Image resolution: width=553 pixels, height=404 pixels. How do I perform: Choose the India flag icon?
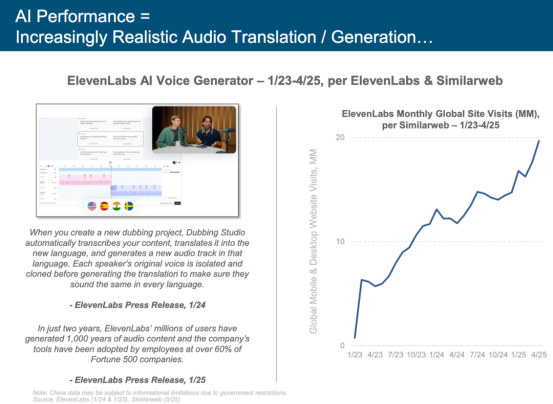coord(116,206)
